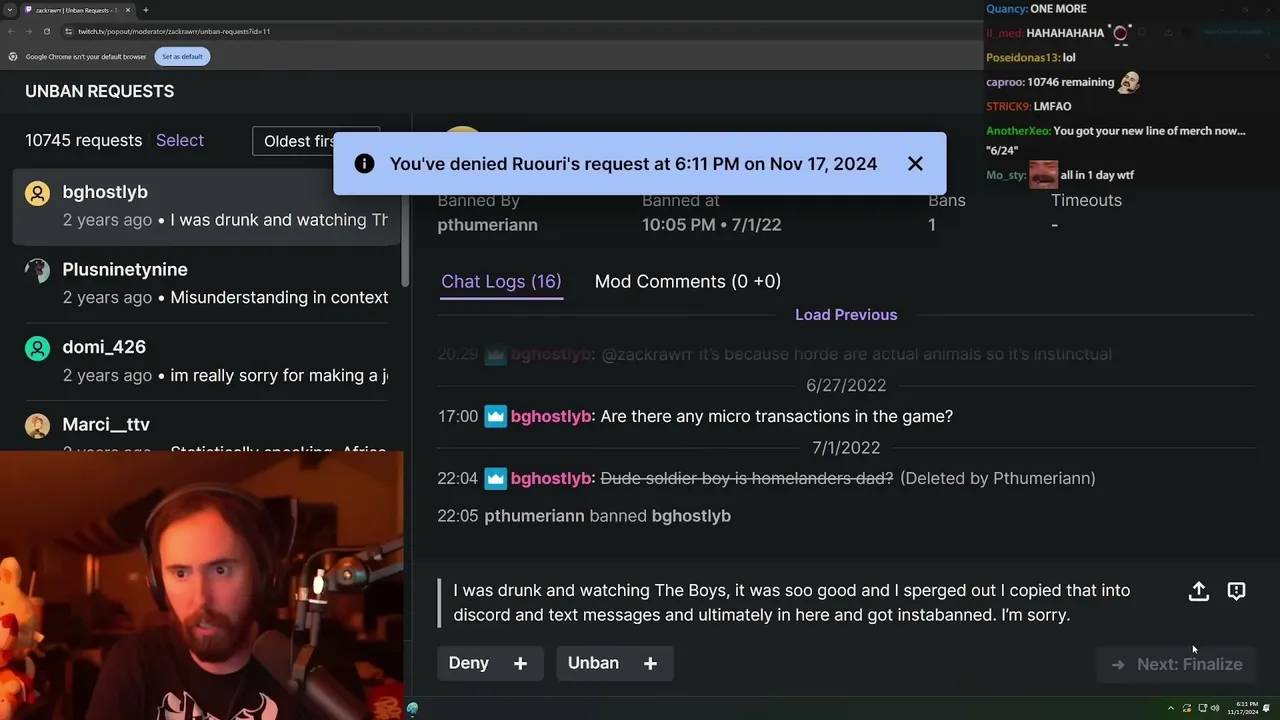
Task: Click the Chrome icon in the default browser infobar
Action: [12, 56]
